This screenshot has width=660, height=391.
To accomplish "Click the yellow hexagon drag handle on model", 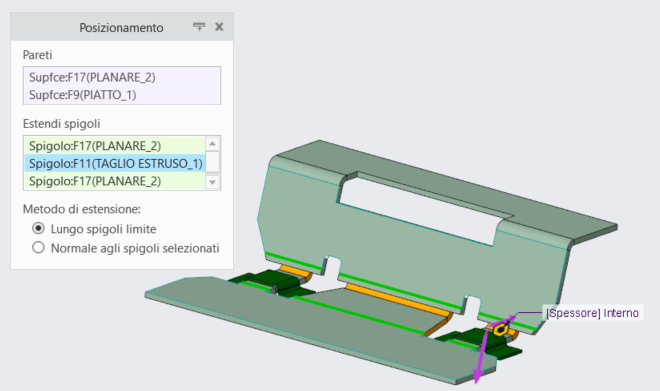I will 500,329.
